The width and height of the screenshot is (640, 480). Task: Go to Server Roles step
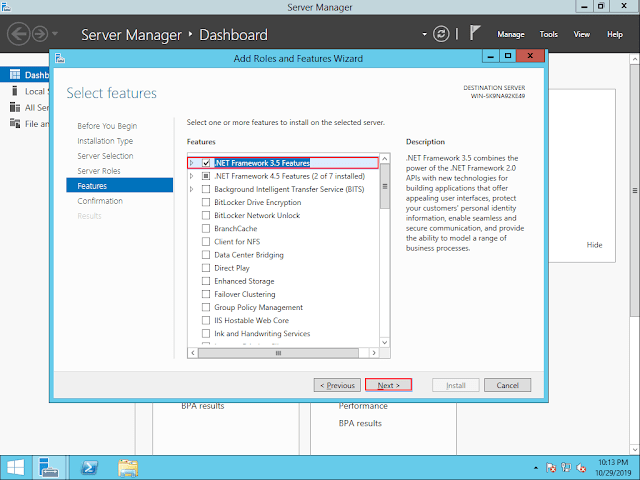click(99, 171)
